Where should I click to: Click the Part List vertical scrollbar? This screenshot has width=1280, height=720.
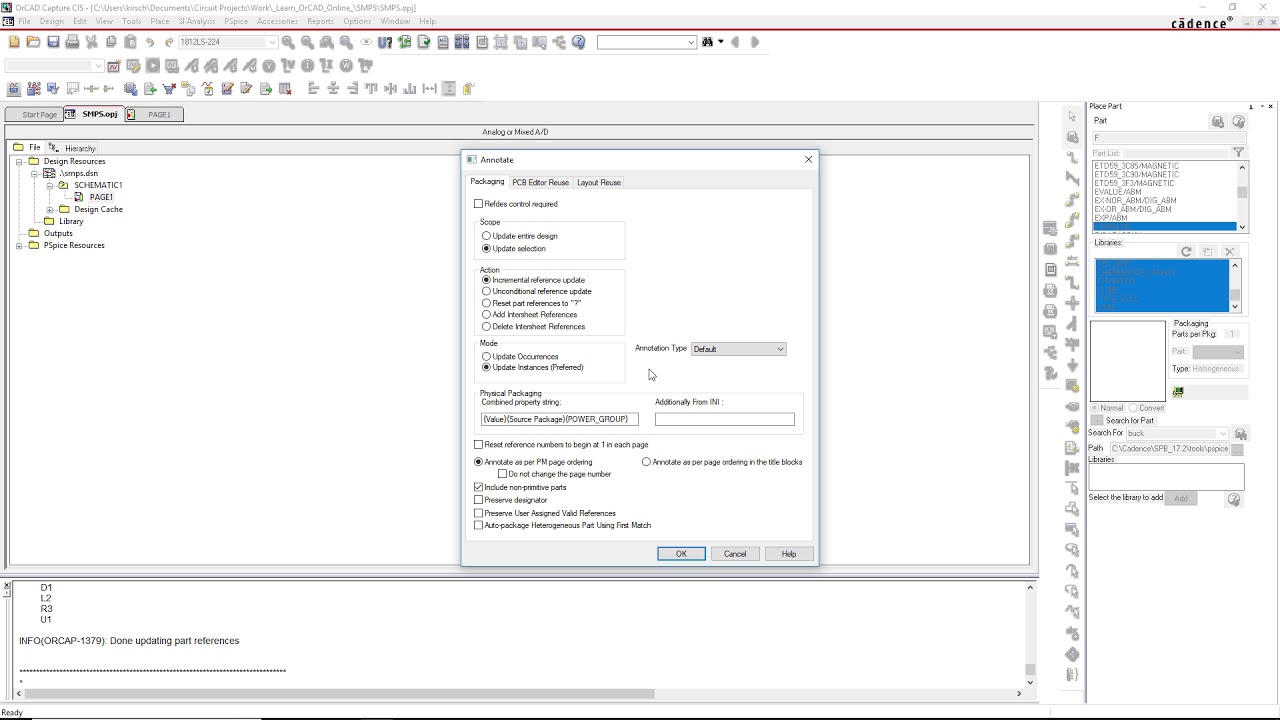tap(1243, 195)
